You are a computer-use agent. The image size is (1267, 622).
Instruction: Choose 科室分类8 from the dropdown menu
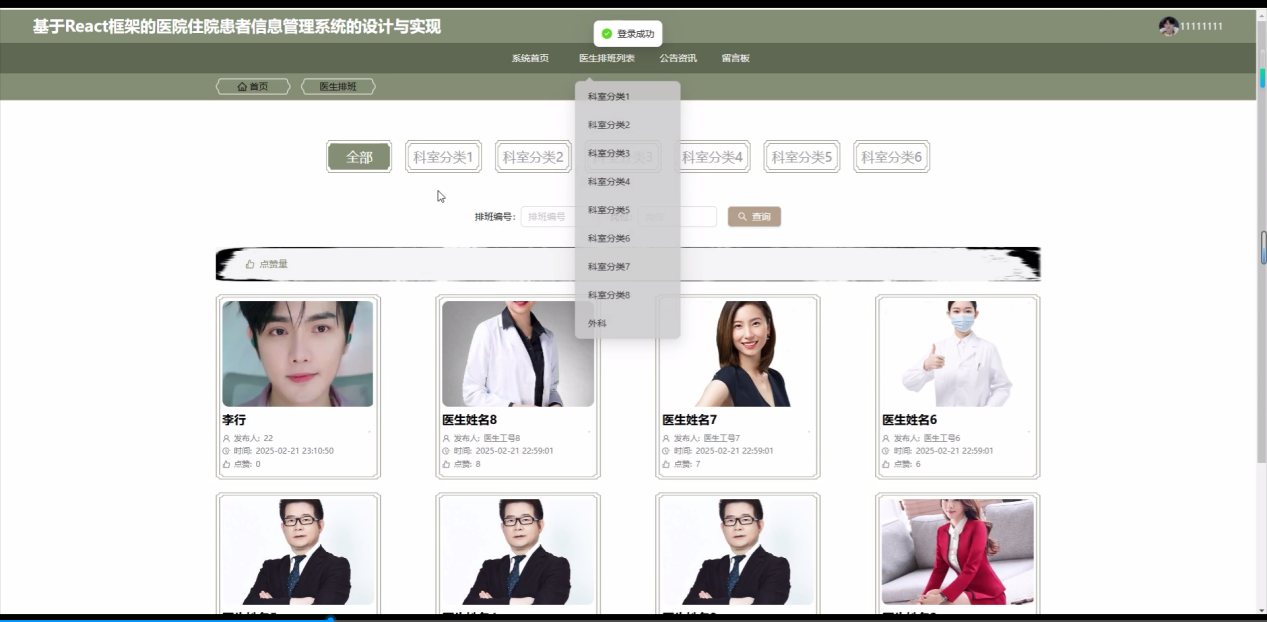click(x=628, y=295)
